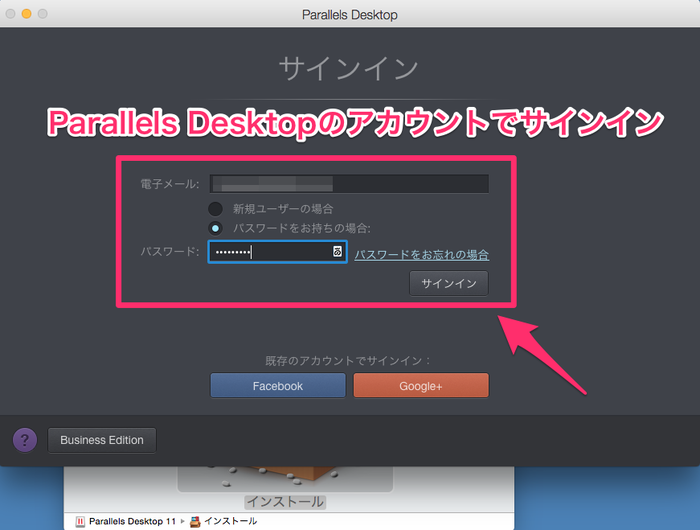
Task: Click the email address input field
Action: tap(349, 184)
